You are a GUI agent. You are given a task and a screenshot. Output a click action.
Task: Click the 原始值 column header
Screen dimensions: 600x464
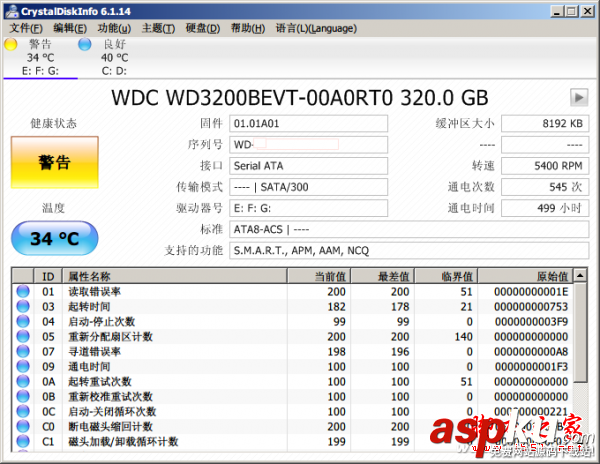(x=525, y=276)
